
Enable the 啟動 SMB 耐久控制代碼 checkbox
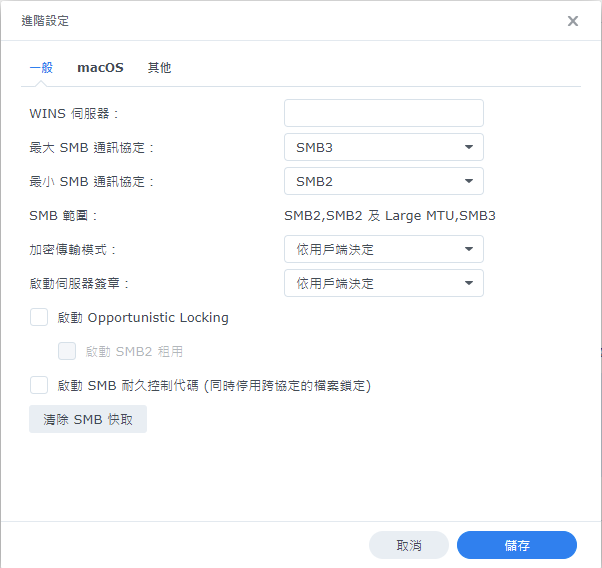[x=39, y=385]
